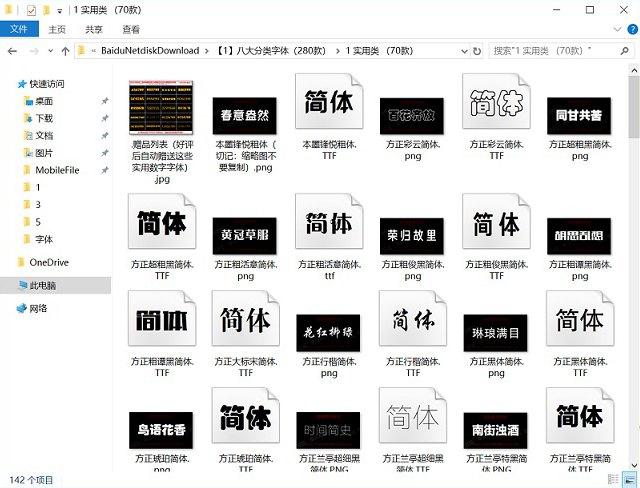640x488 pixels.
Task: Select the 方正兰亭特黑简体.TTF font file
Action: pos(580,415)
